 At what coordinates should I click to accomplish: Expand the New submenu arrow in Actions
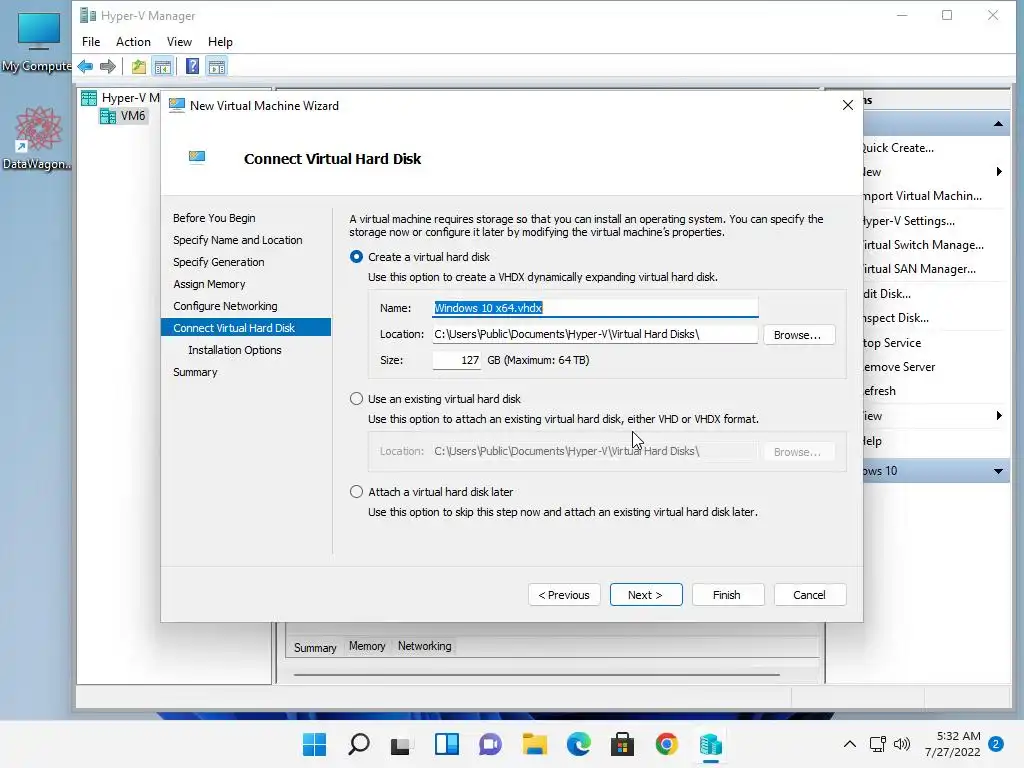click(x=999, y=172)
